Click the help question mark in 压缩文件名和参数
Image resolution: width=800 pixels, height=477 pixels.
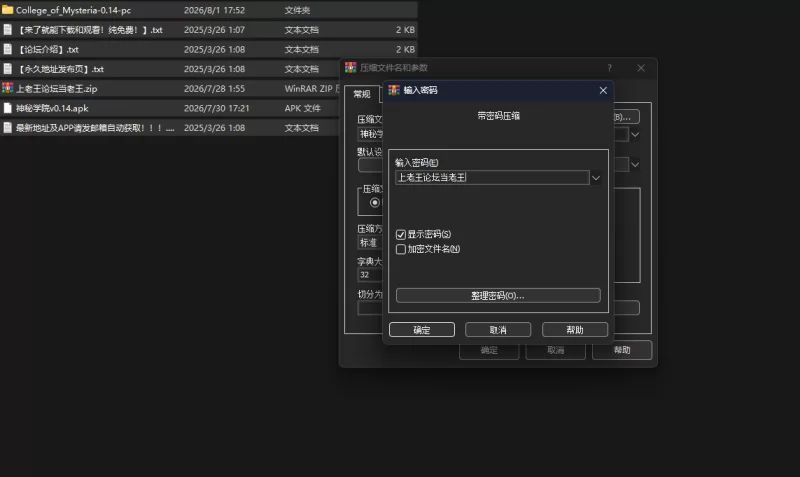tap(610, 68)
